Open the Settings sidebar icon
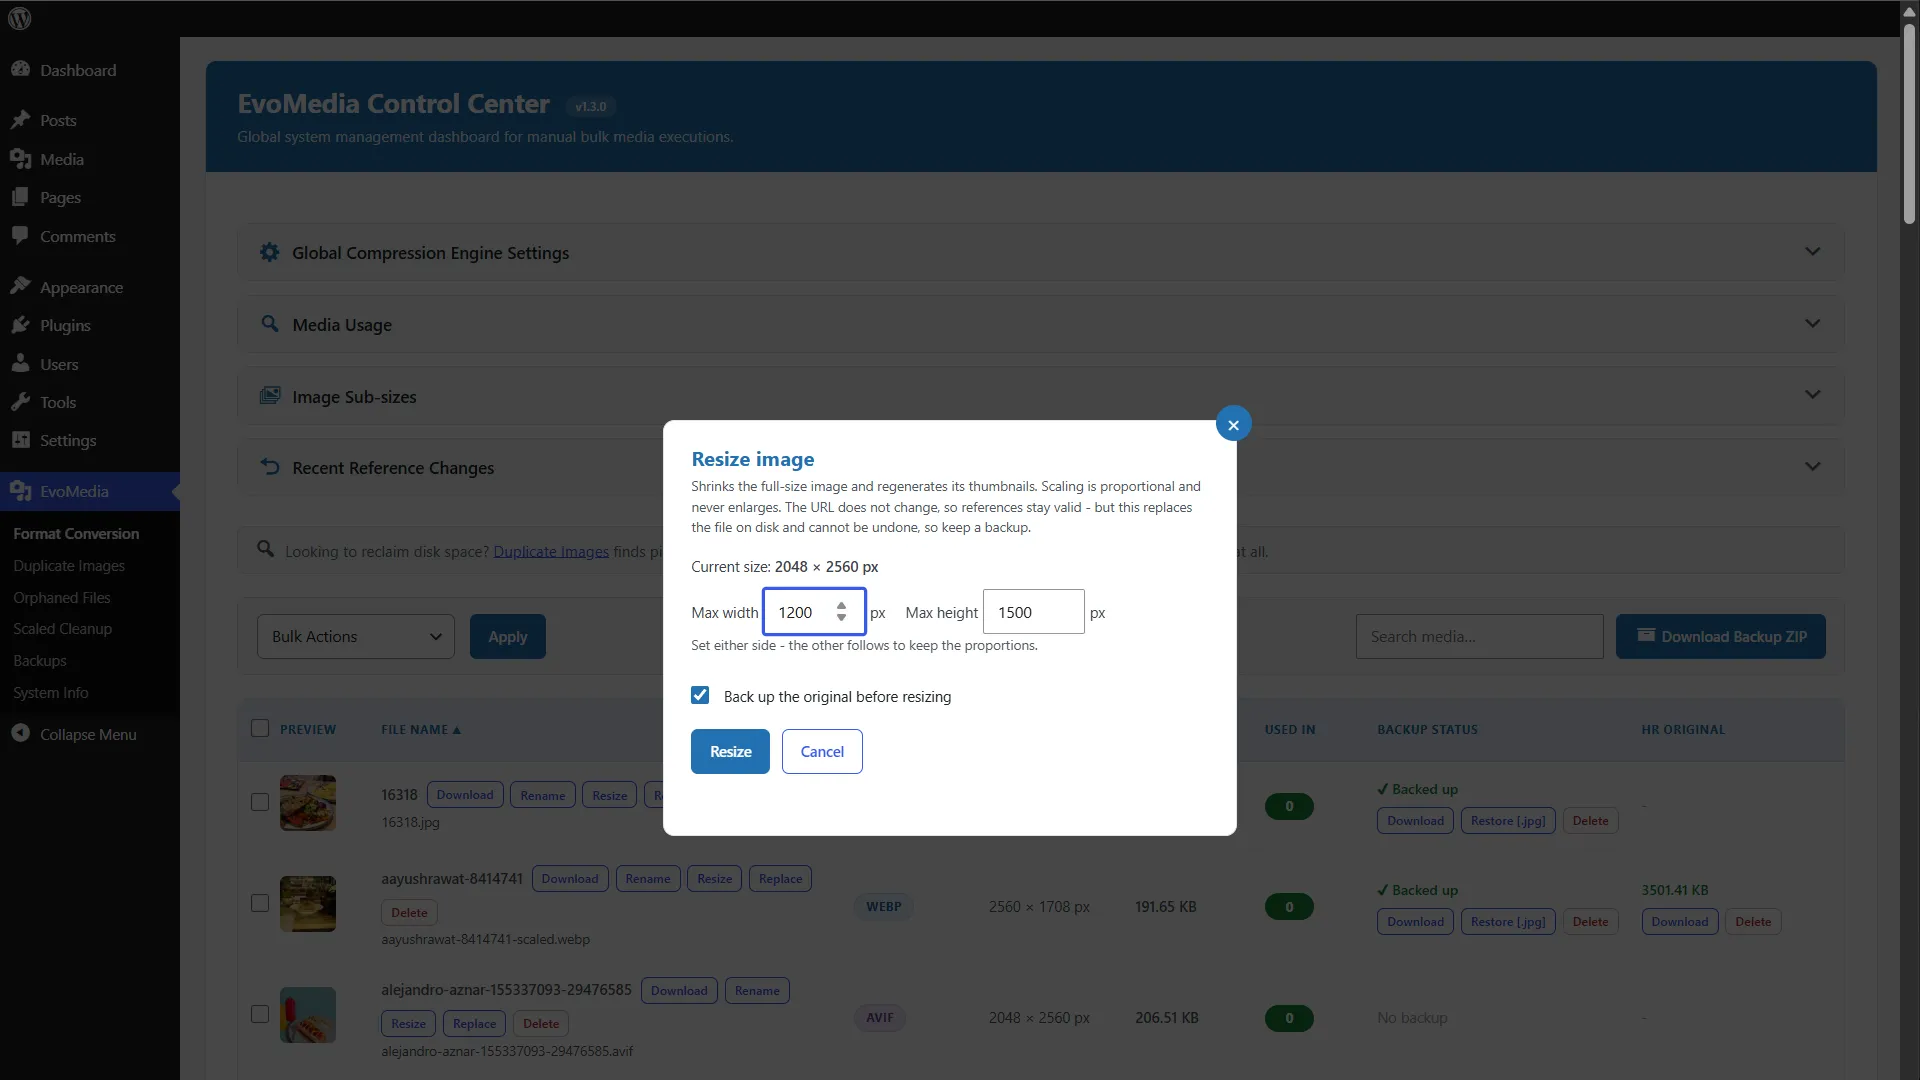 20,440
